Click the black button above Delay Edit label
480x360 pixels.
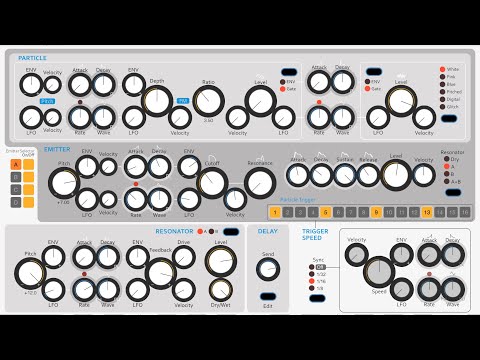point(268,296)
